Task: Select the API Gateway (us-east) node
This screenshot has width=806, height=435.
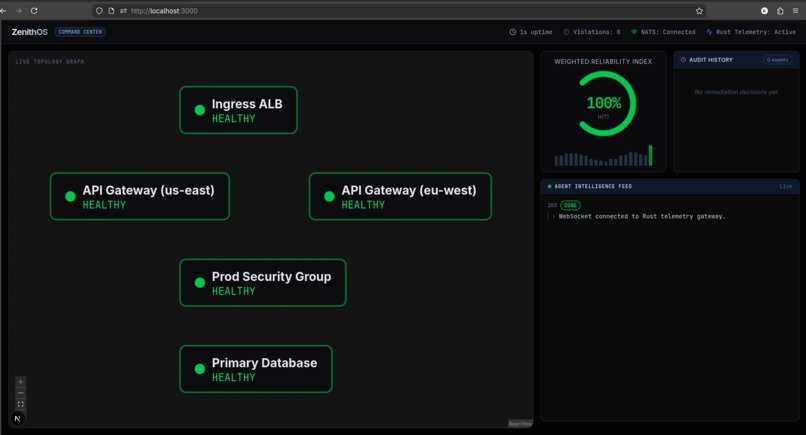Action: (140, 196)
